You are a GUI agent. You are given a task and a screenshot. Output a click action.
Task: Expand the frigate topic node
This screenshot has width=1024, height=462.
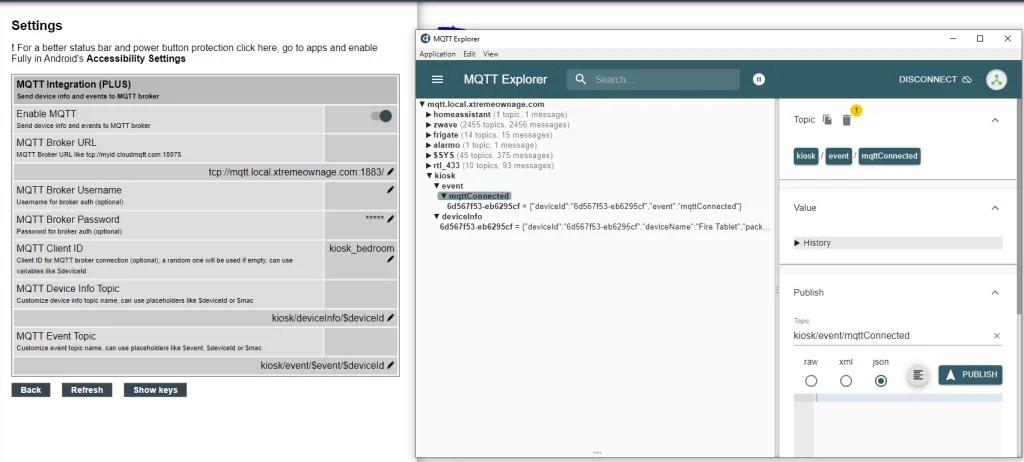coord(429,135)
